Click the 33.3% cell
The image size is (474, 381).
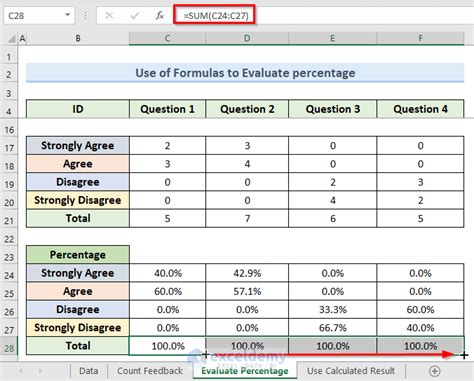tap(333, 309)
